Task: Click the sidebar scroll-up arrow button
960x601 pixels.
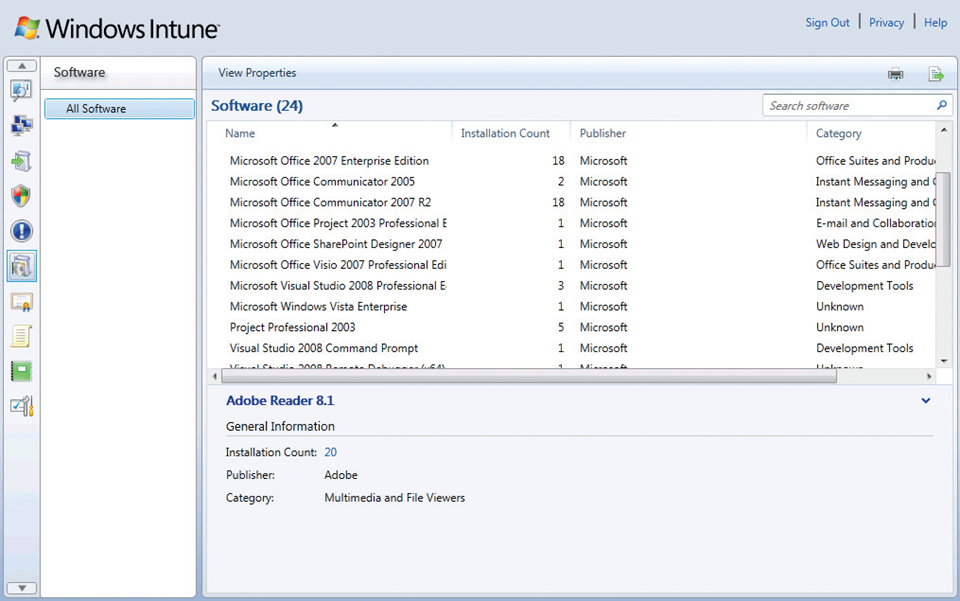Action: pos(21,65)
